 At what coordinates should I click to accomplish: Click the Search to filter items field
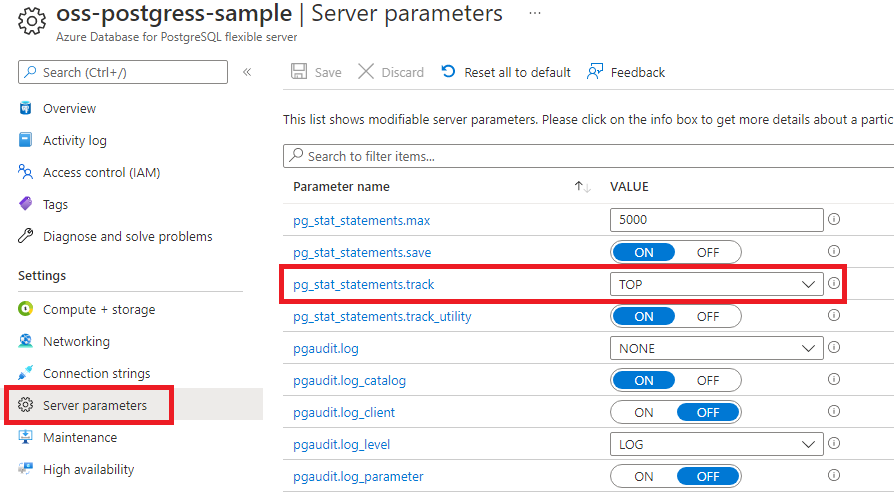[x=588, y=156]
